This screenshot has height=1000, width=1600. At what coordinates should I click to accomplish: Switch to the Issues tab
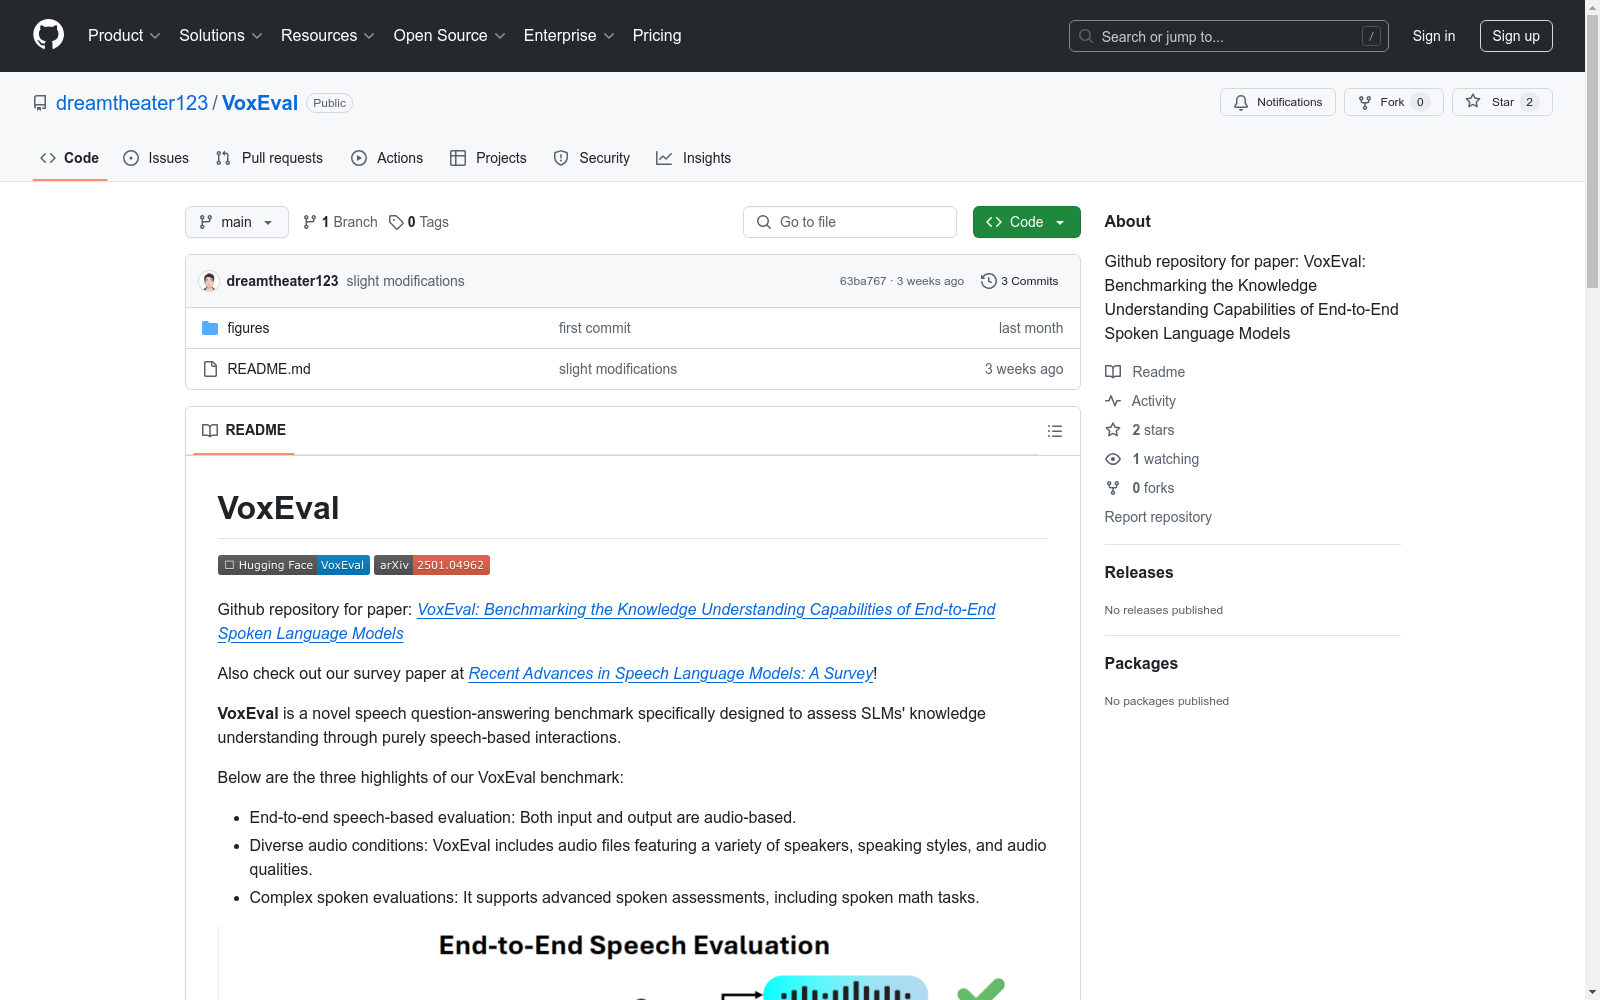[x=156, y=158]
